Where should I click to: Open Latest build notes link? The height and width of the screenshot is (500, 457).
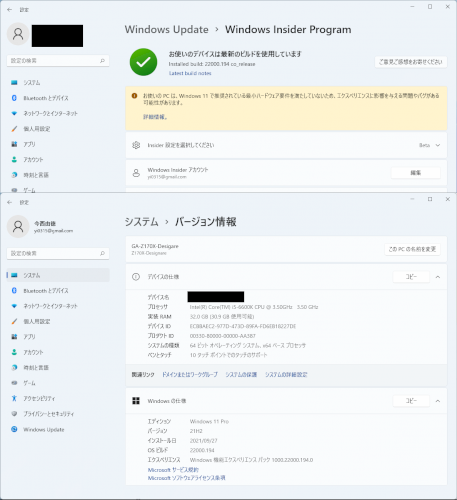tap(190, 73)
